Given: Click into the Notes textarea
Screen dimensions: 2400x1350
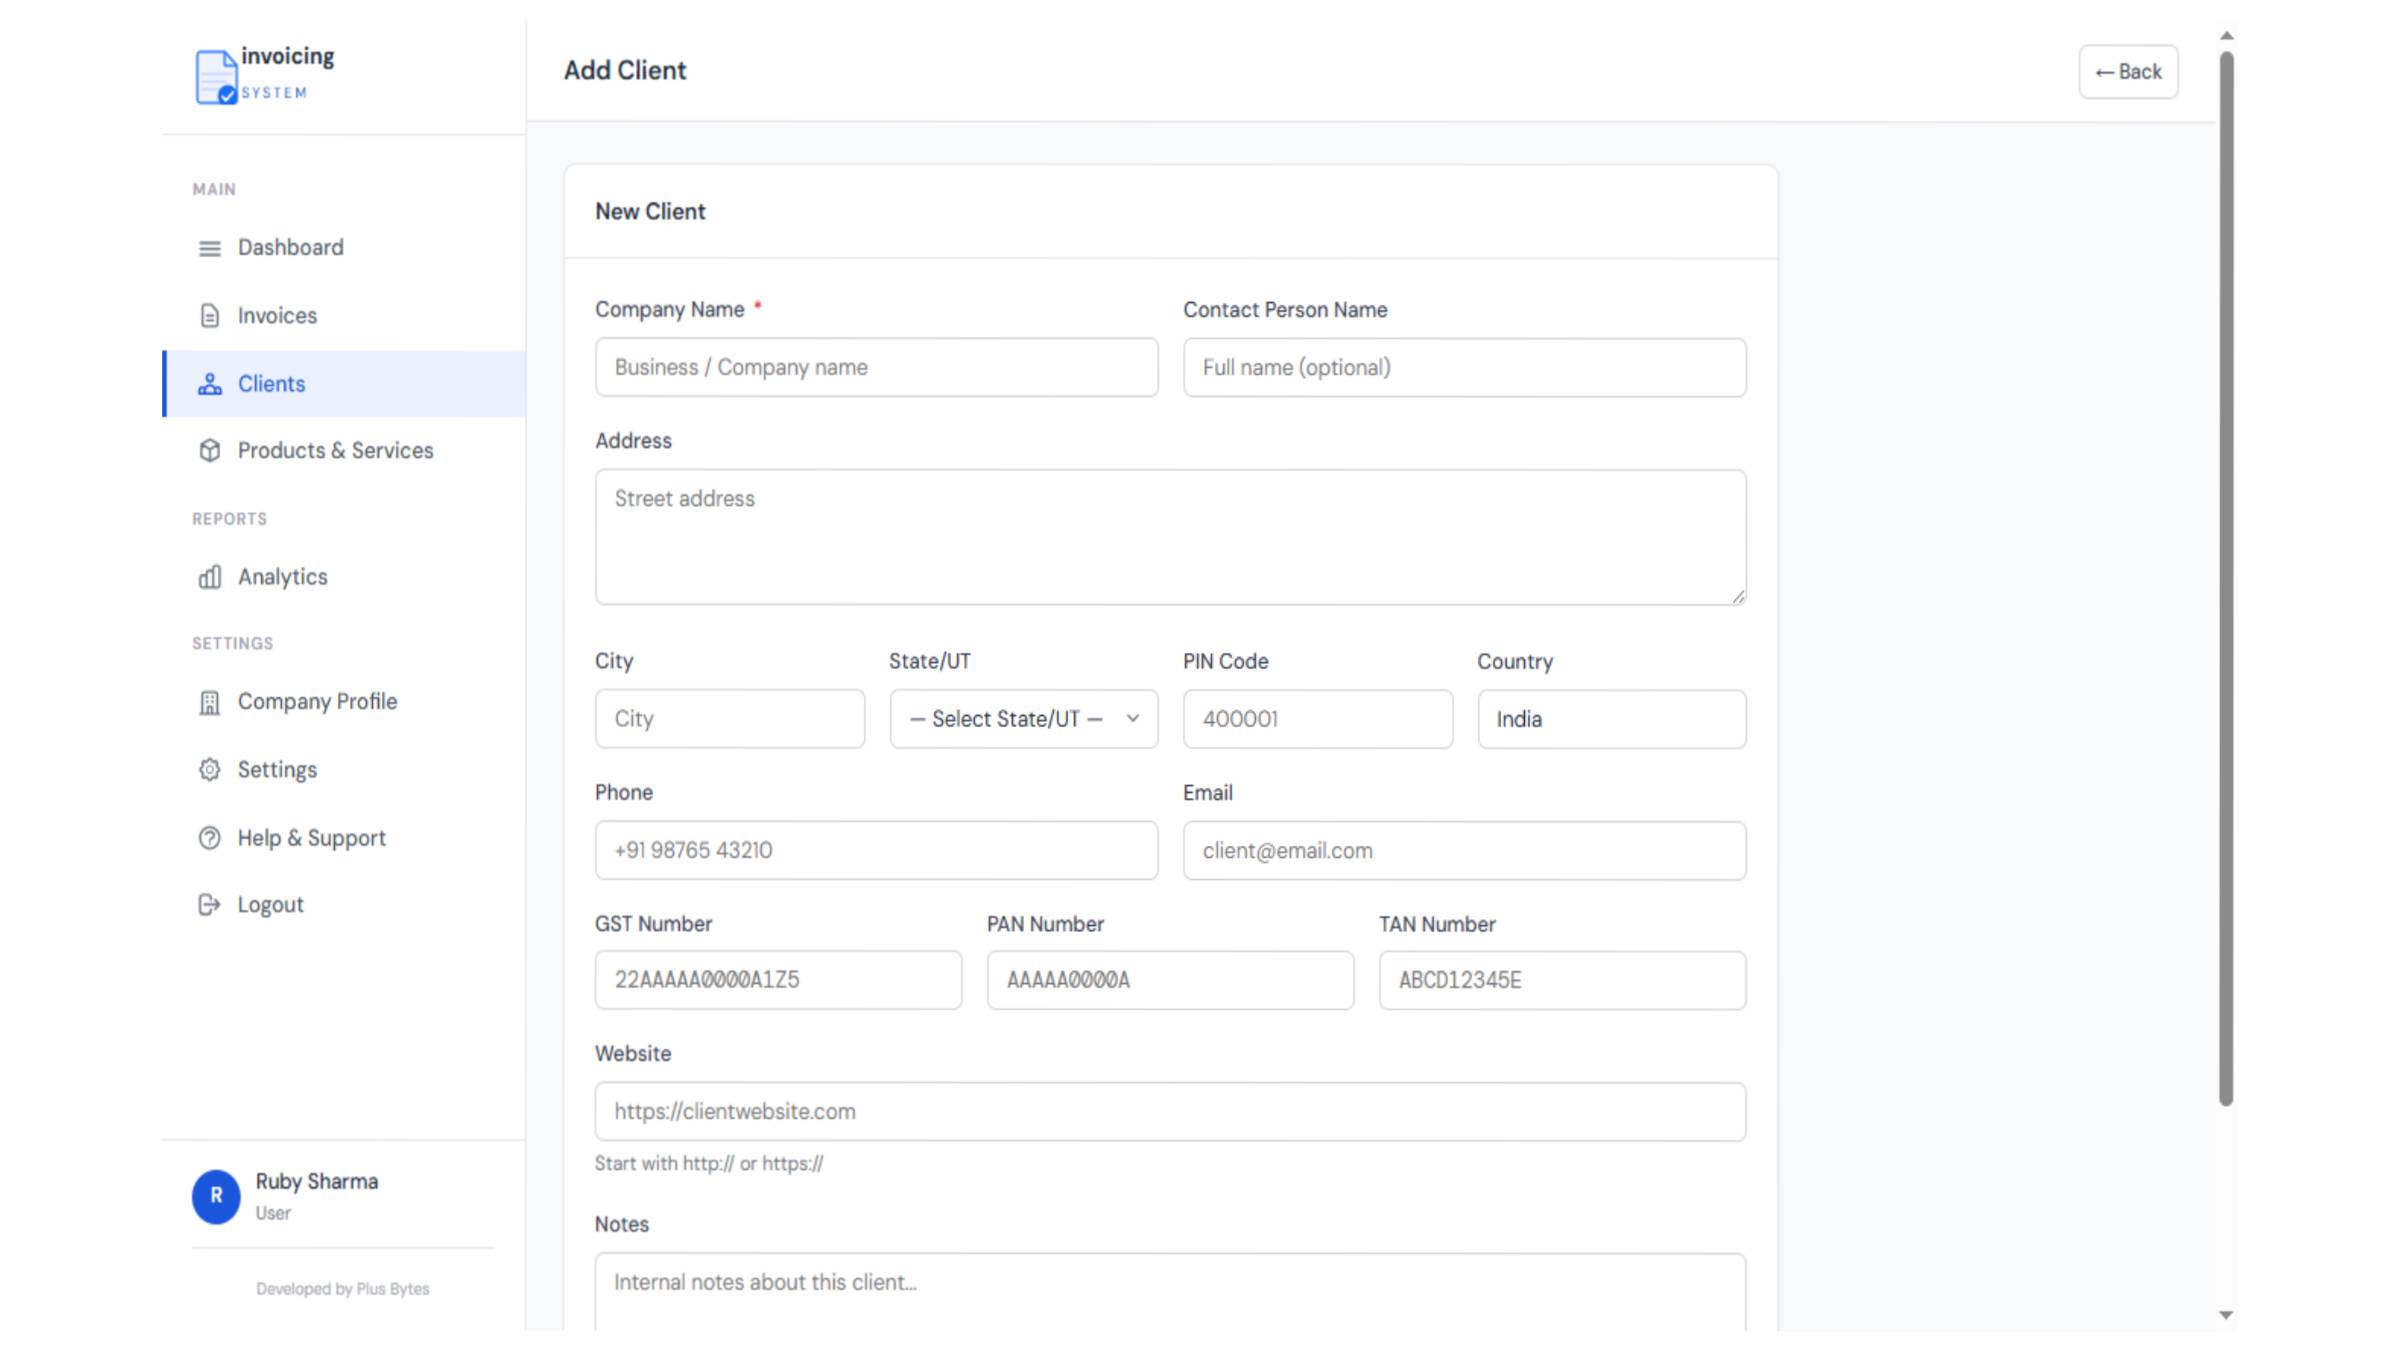Looking at the screenshot, I should click(x=1171, y=1291).
